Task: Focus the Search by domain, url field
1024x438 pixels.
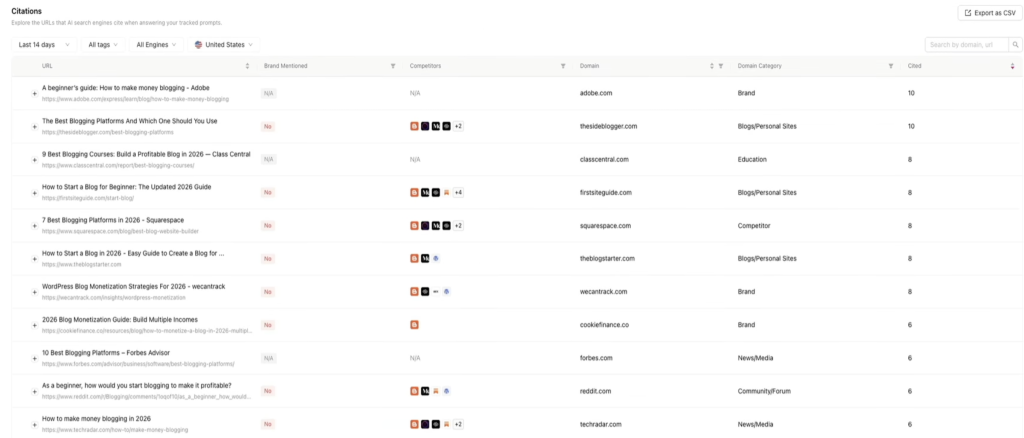Action: pyautogui.click(x=967, y=45)
